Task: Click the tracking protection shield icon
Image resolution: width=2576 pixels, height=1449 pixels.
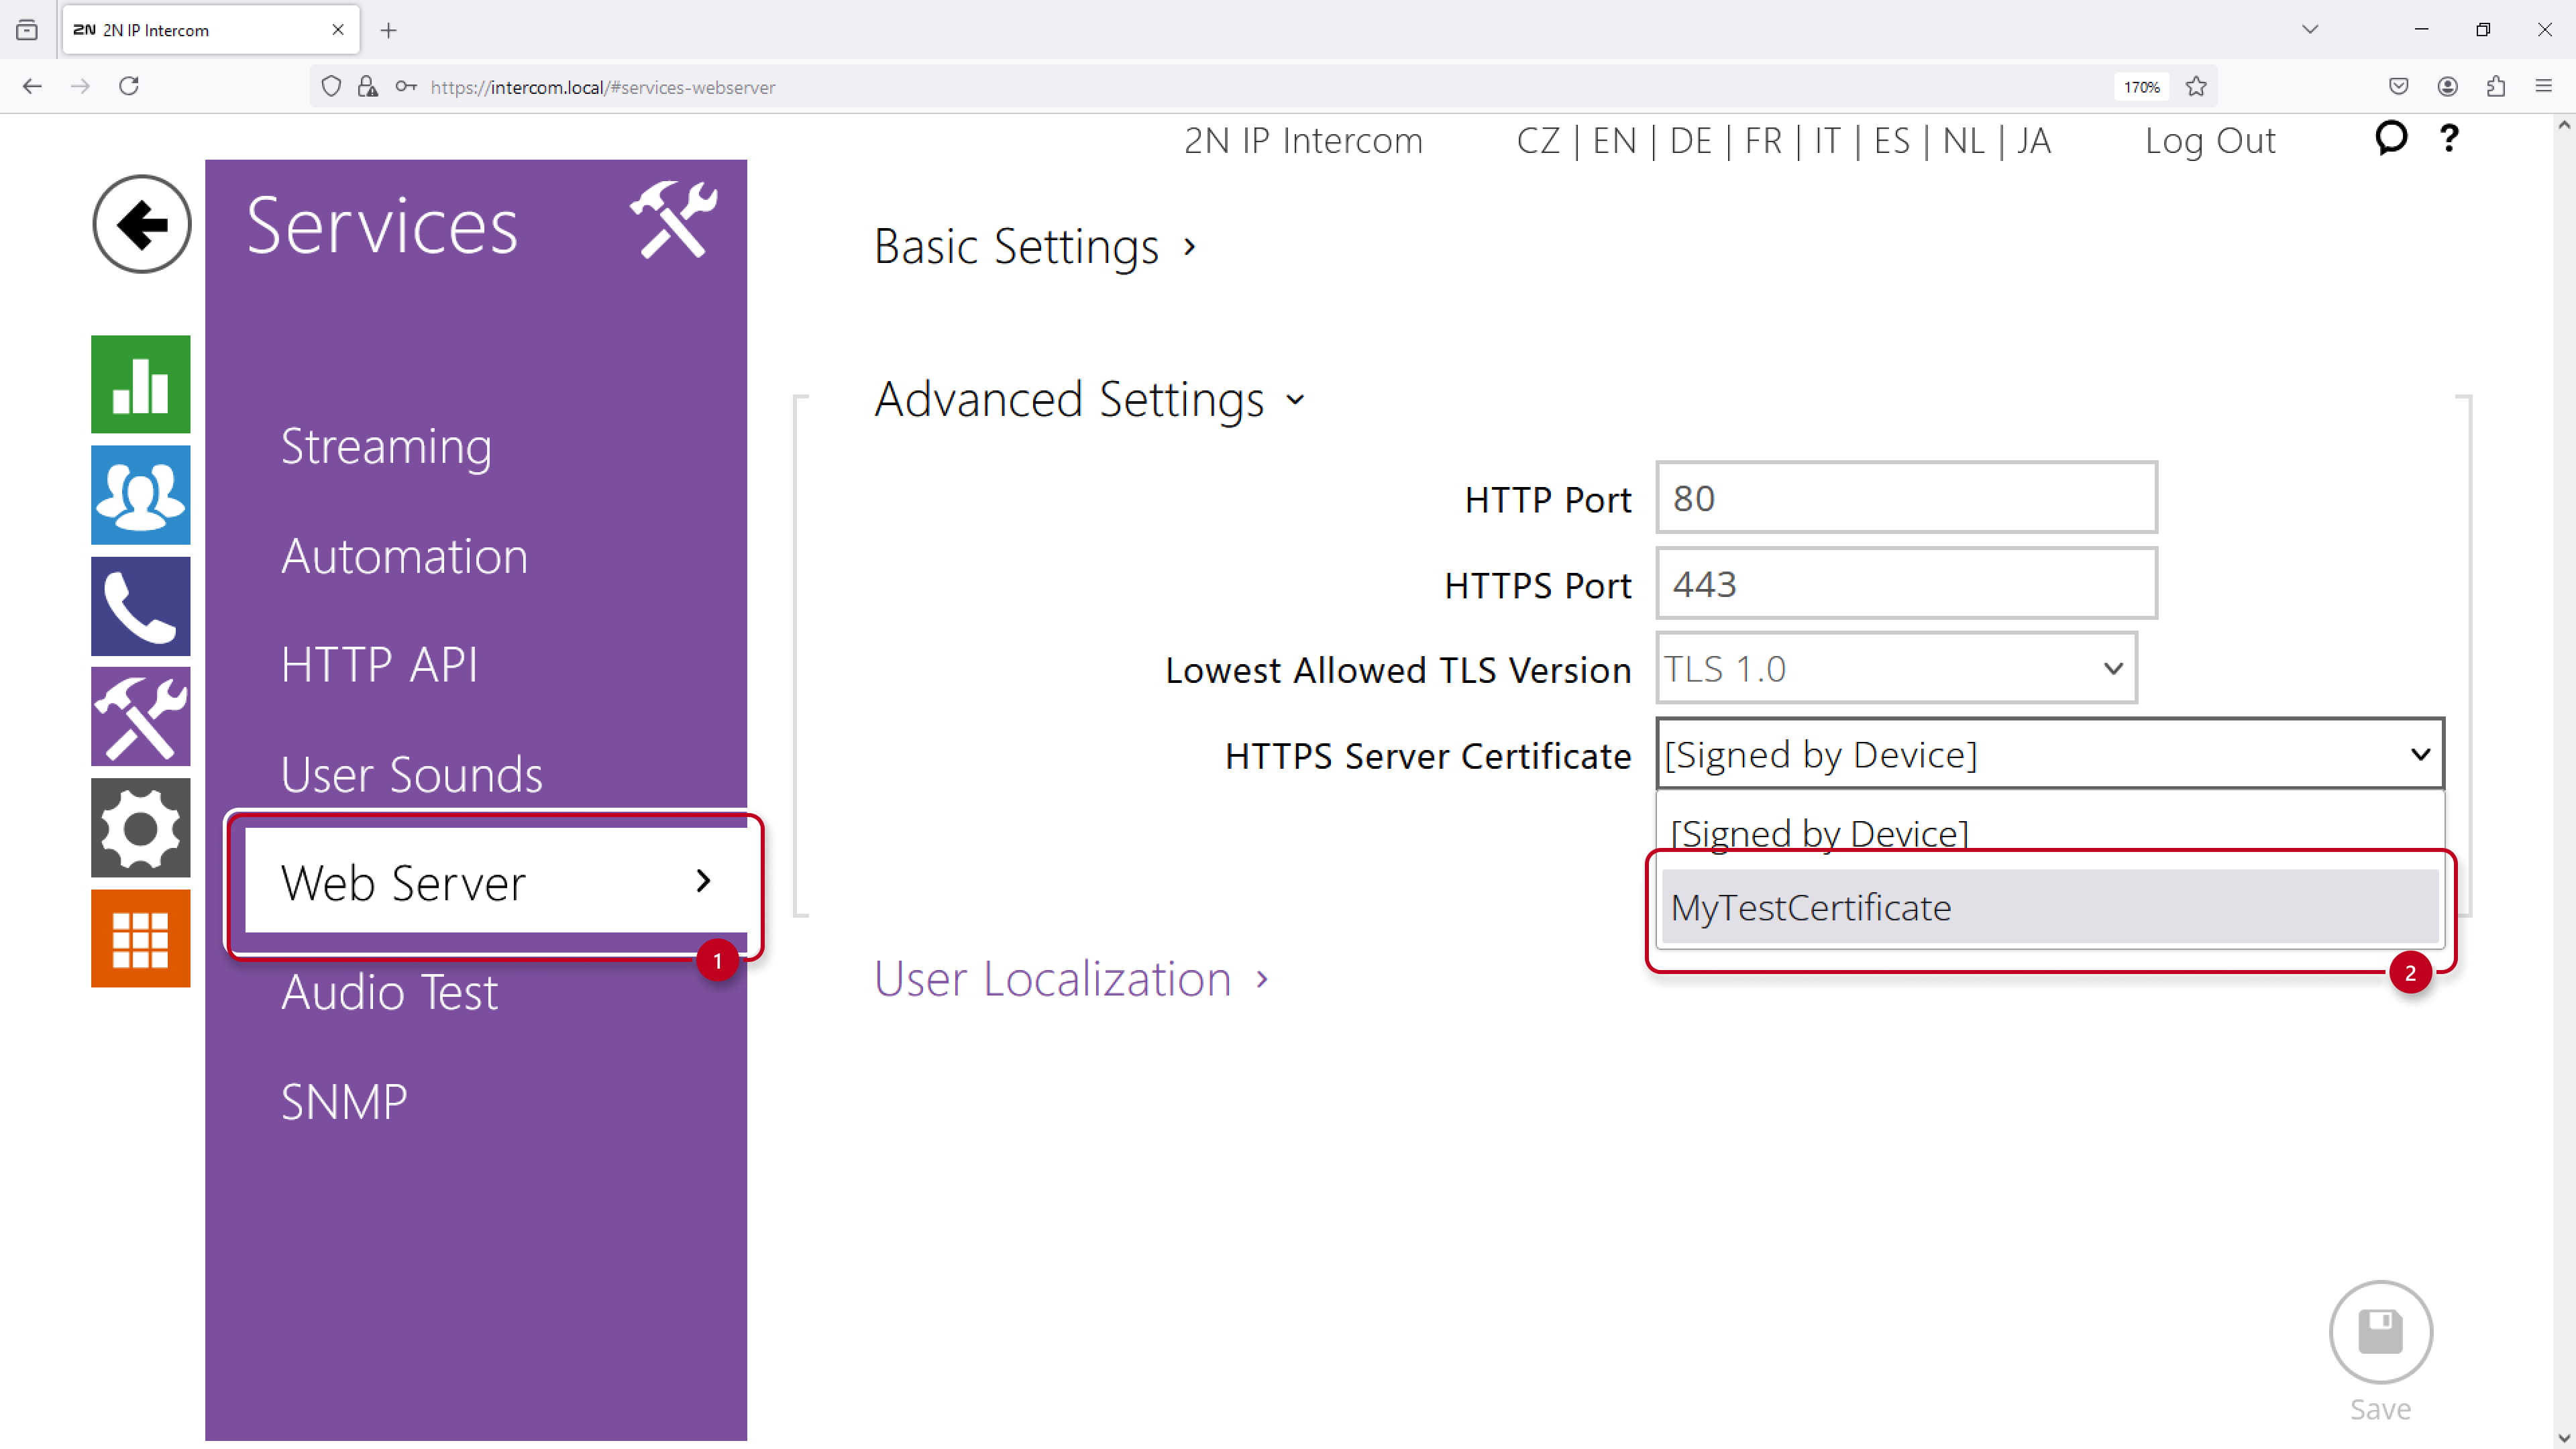Action: 331,87
